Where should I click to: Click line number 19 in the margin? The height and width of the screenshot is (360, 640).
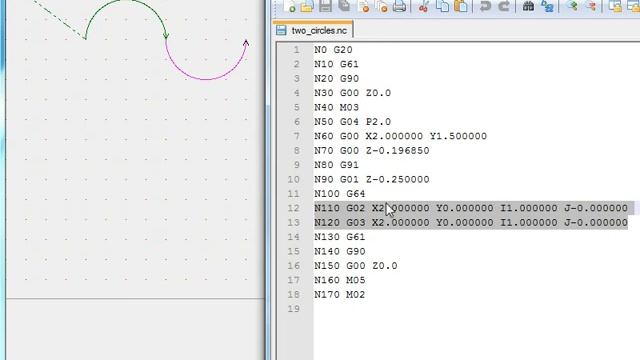point(293,309)
